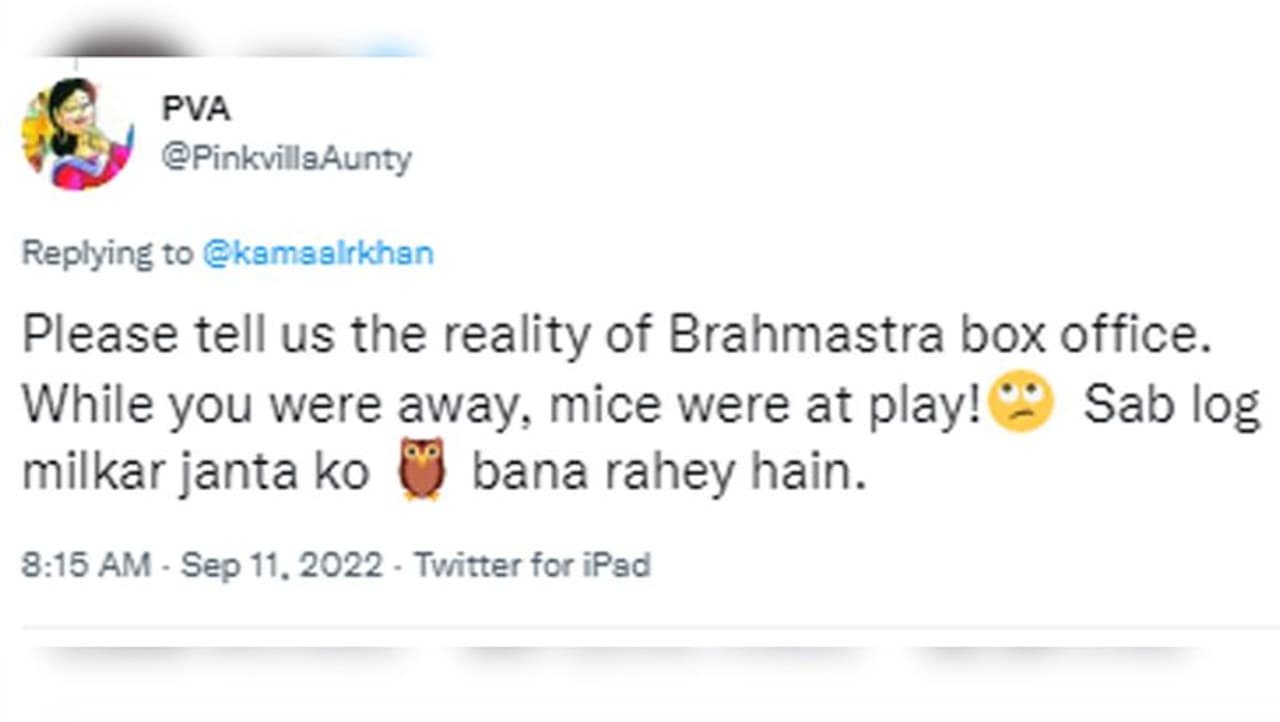Click the words "Sab log"

click(1171, 405)
